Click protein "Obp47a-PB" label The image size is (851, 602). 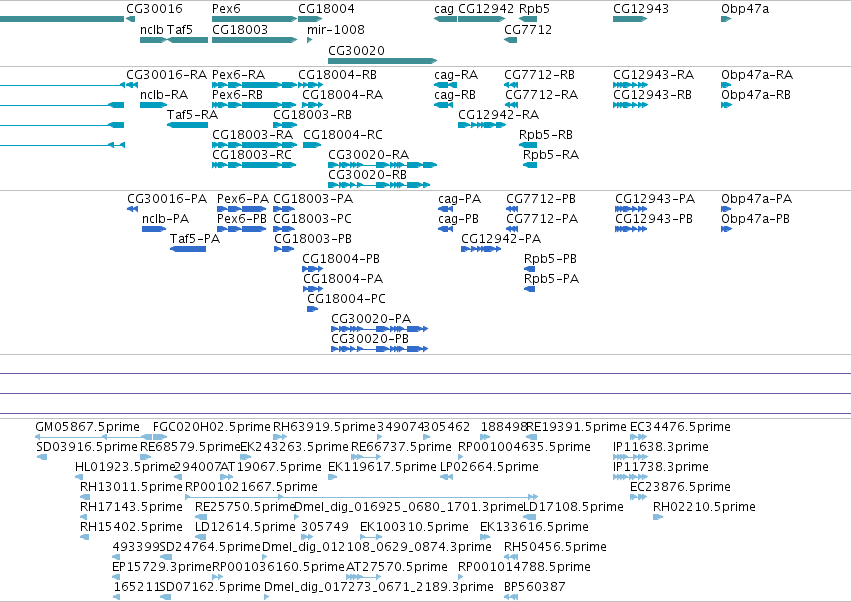[x=755, y=219]
